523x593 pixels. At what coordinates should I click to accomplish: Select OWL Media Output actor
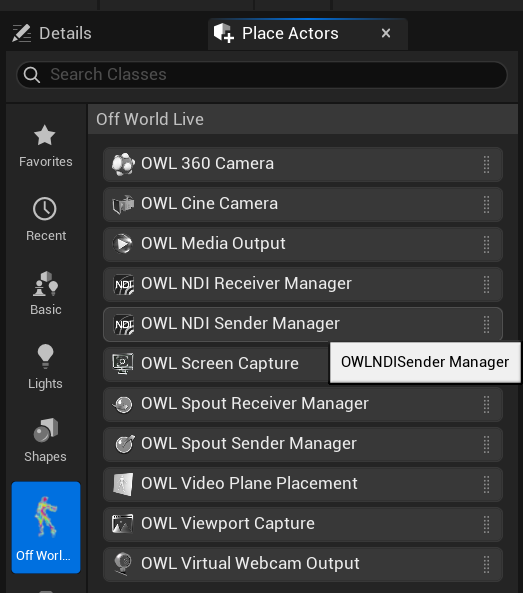click(303, 244)
